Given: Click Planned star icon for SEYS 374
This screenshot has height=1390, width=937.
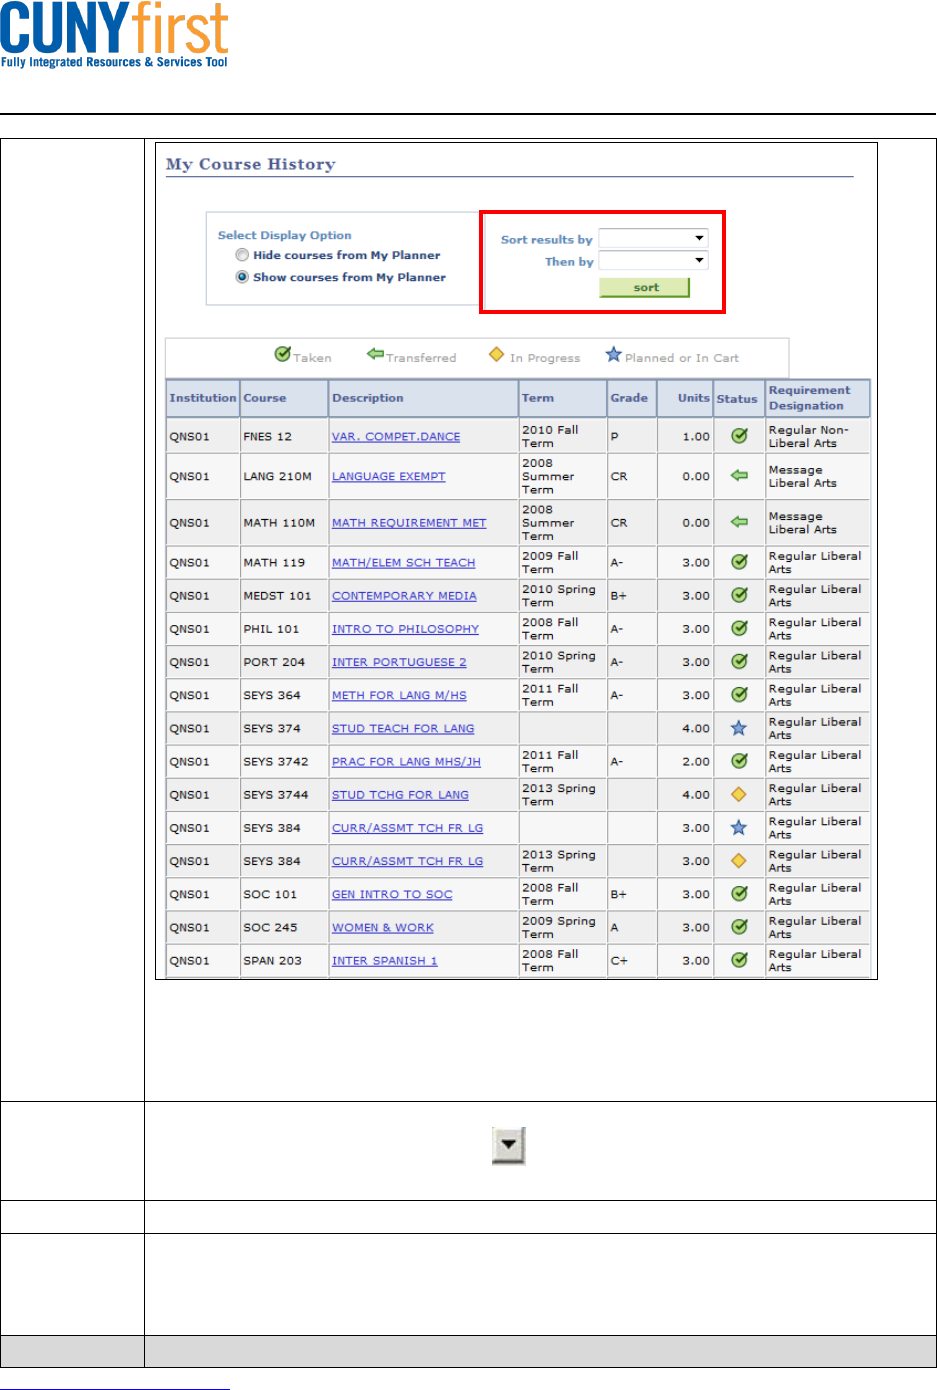Looking at the screenshot, I should pos(739,728).
